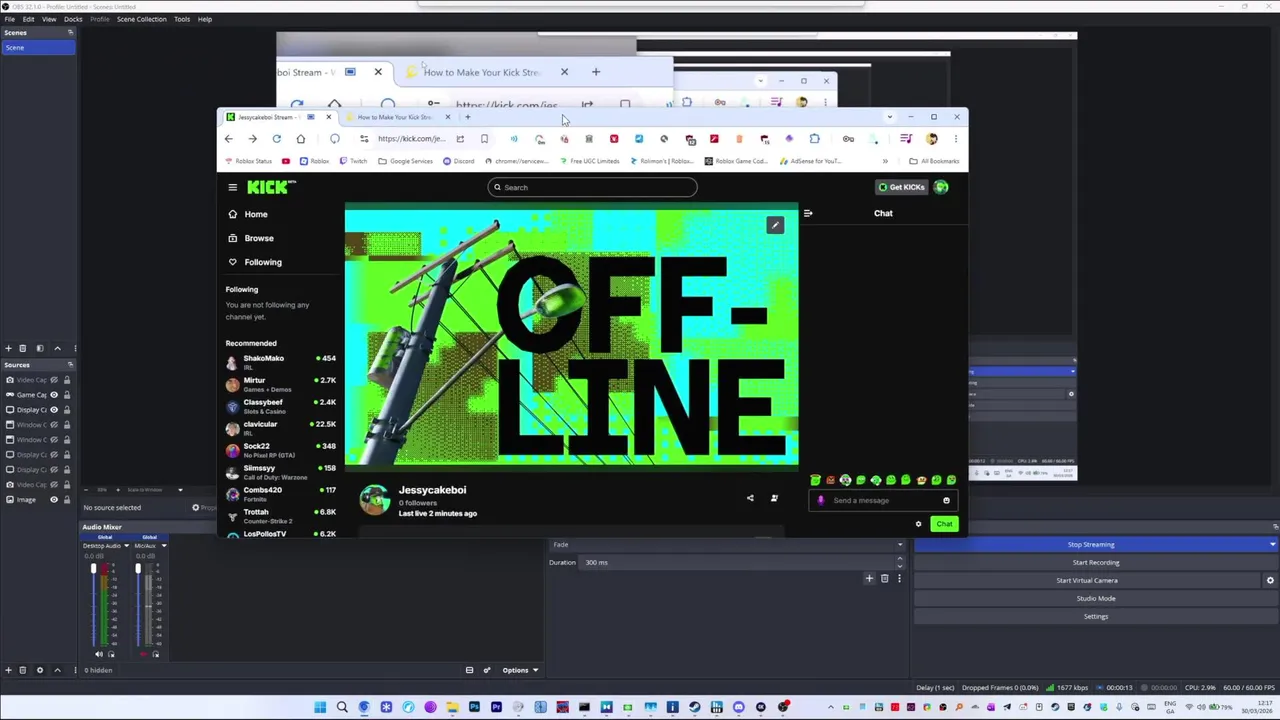The height and width of the screenshot is (720, 1280).
Task: Toggle lock on Image source
Action: 67,500
